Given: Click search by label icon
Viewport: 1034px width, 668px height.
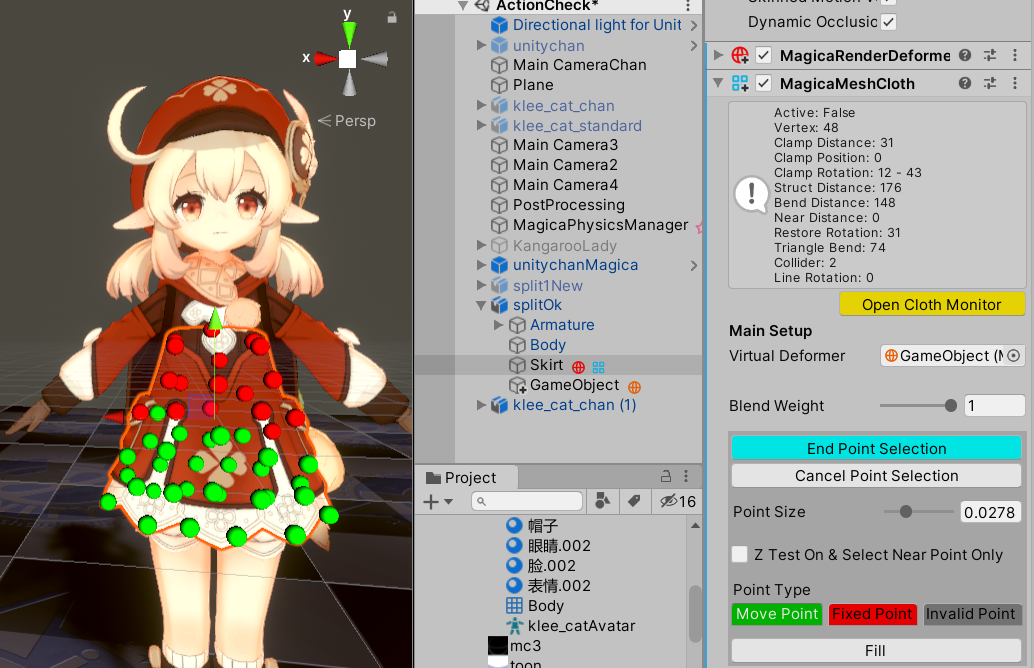Looking at the screenshot, I should [x=634, y=501].
